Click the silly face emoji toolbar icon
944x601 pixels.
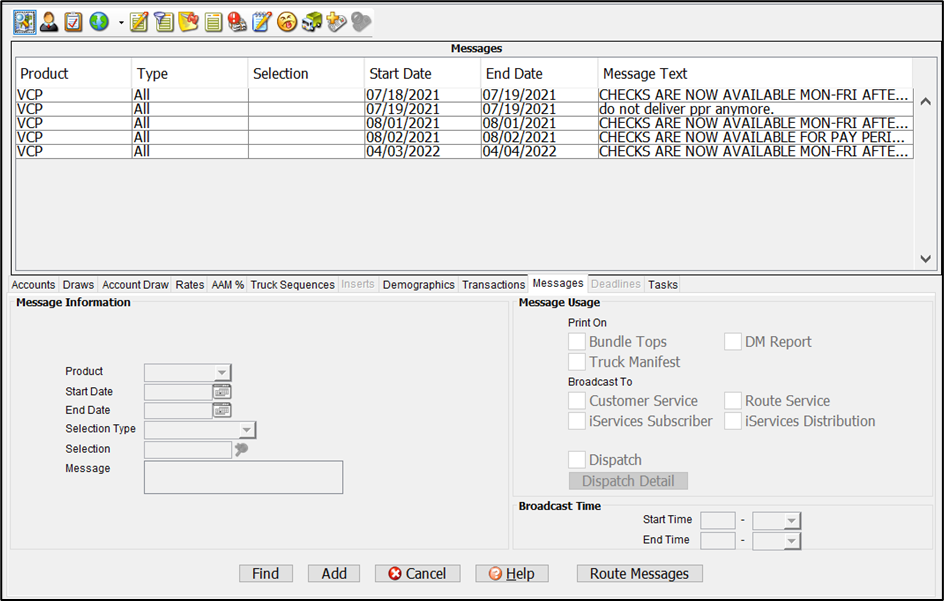tap(287, 21)
